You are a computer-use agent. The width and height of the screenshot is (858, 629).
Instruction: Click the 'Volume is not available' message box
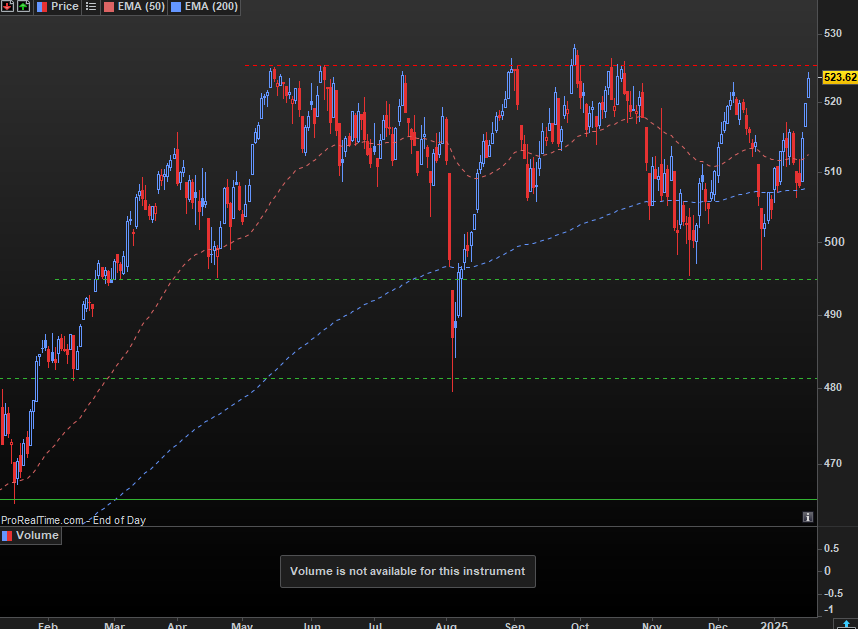tap(408, 572)
